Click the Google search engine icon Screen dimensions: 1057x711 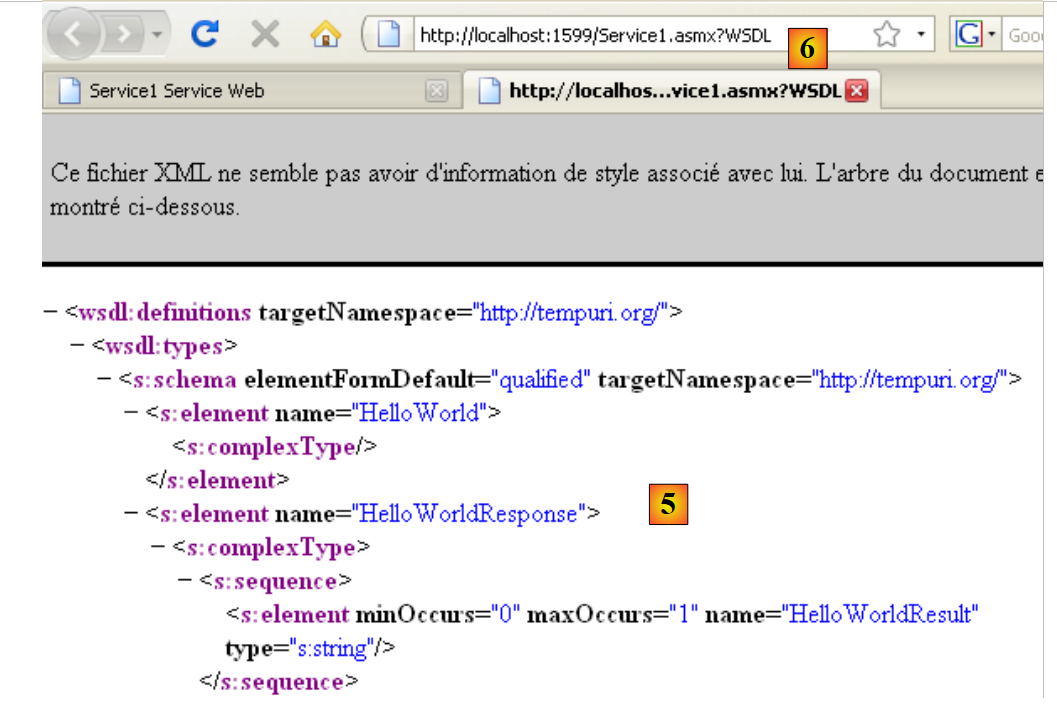tap(968, 36)
